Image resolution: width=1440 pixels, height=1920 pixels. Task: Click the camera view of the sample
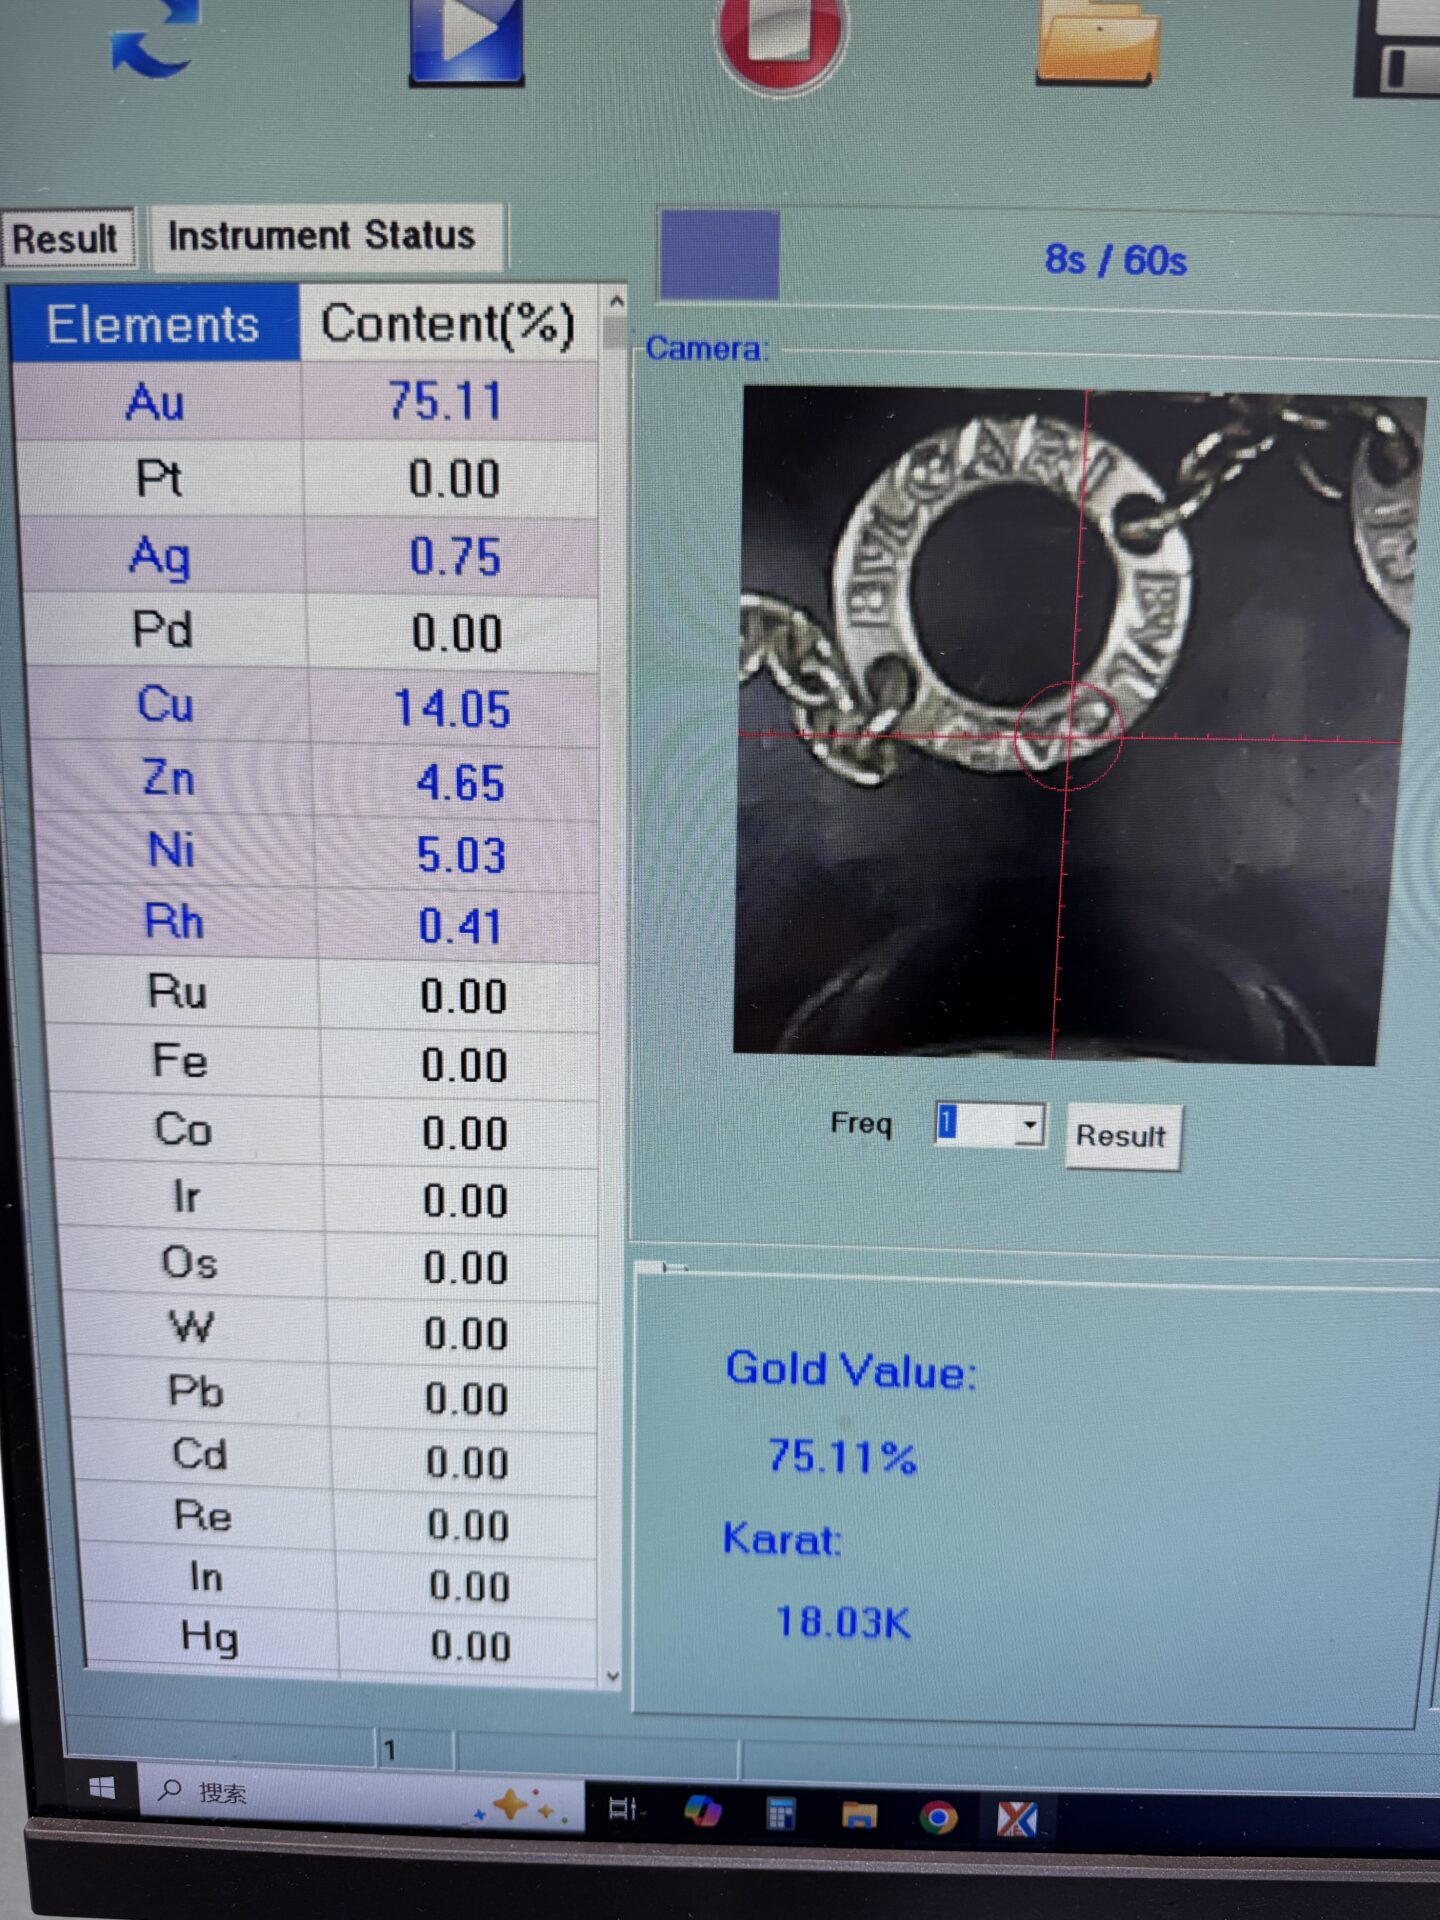[x=1078, y=724]
